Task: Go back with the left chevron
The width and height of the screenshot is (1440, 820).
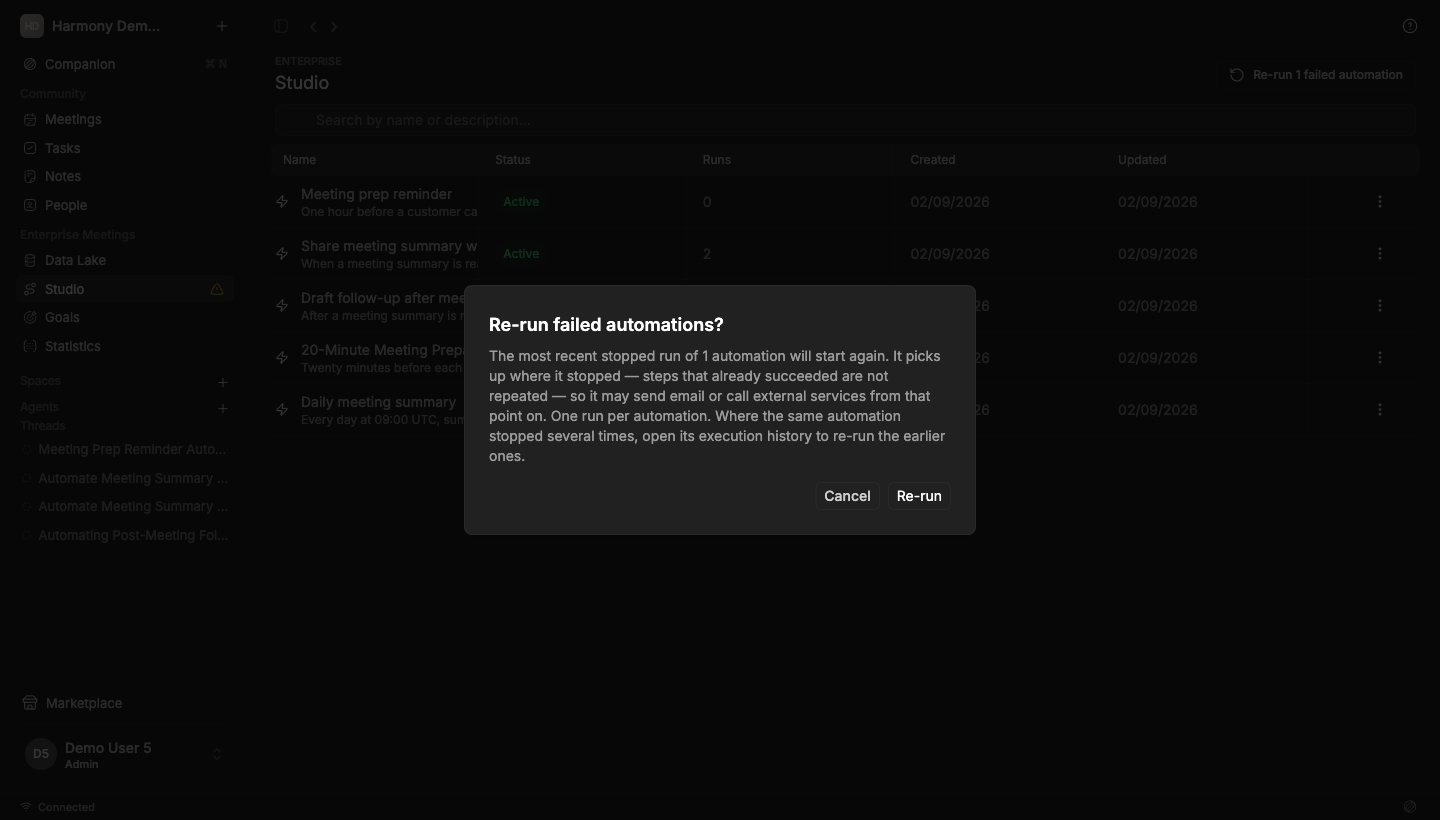Action: pos(313,27)
